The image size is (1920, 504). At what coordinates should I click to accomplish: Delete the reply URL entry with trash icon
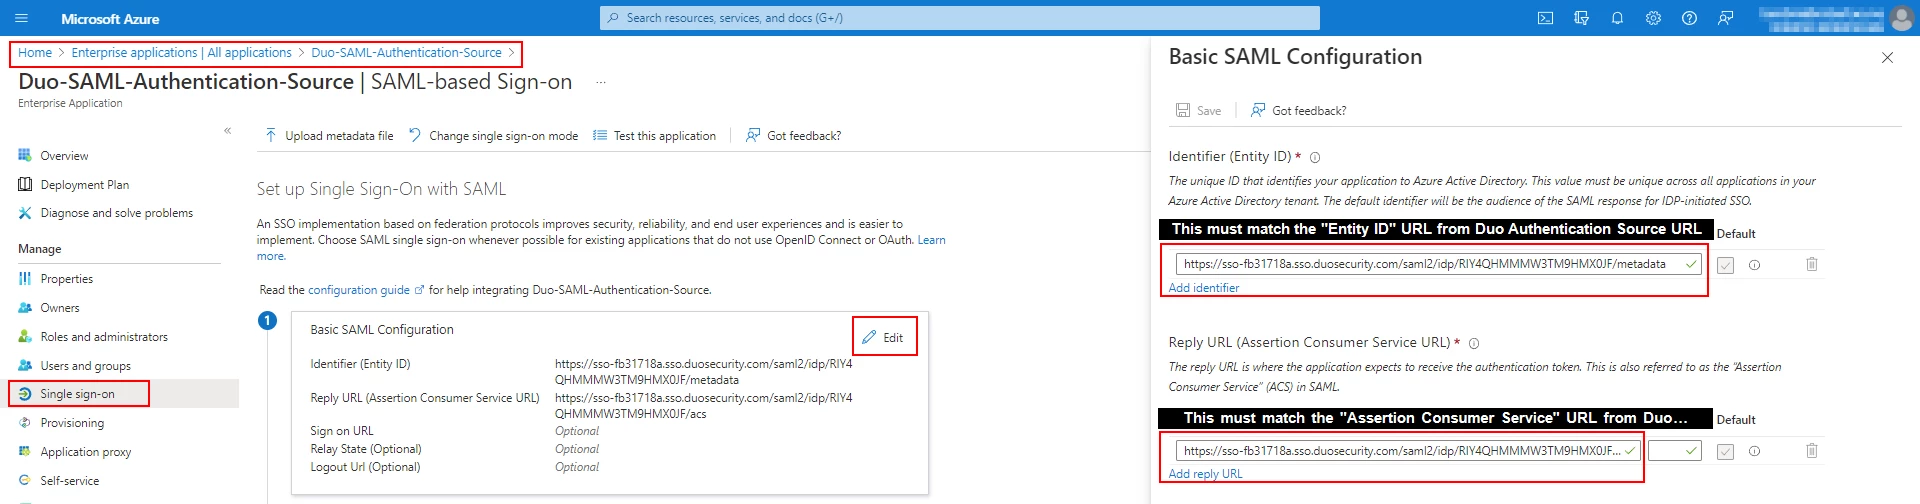[x=1811, y=451]
